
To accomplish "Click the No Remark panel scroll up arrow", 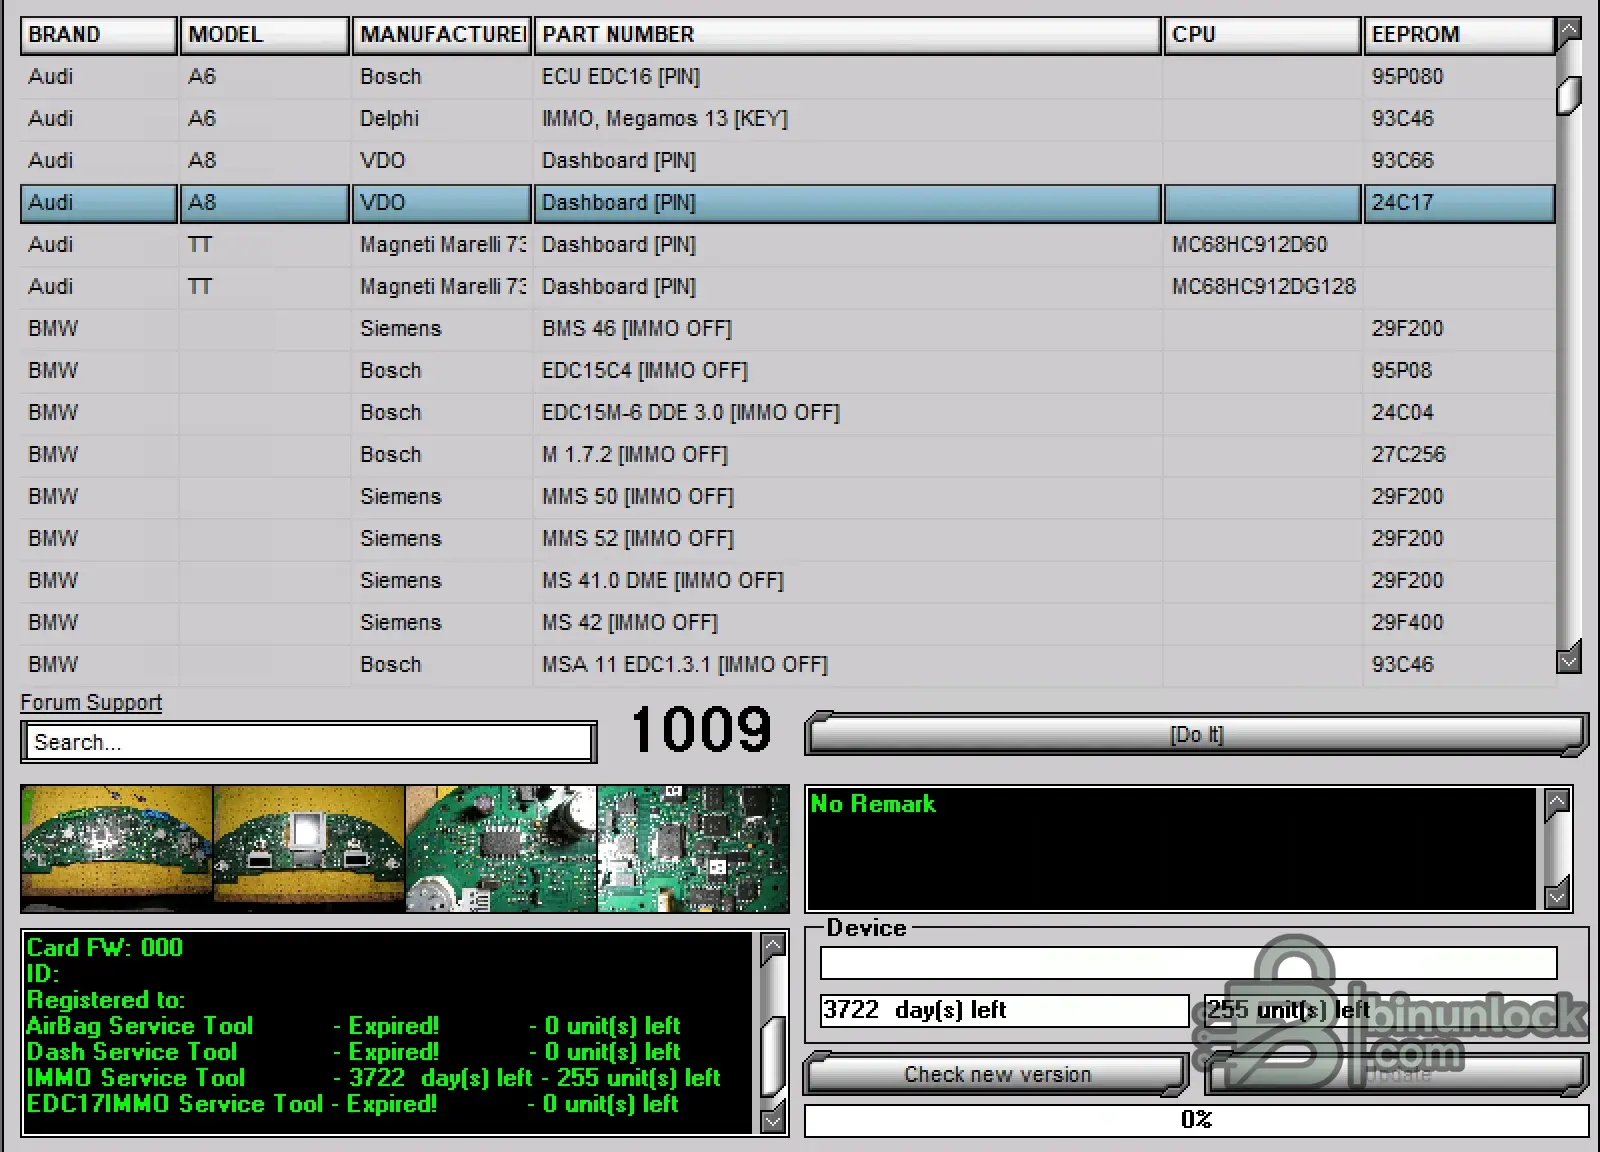I will (x=1557, y=800).
